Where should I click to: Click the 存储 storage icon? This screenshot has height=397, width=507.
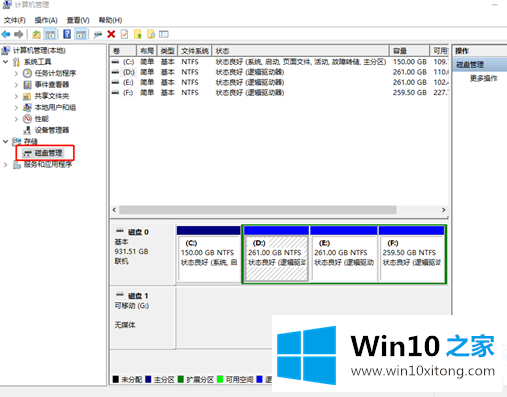coord(17,141)
